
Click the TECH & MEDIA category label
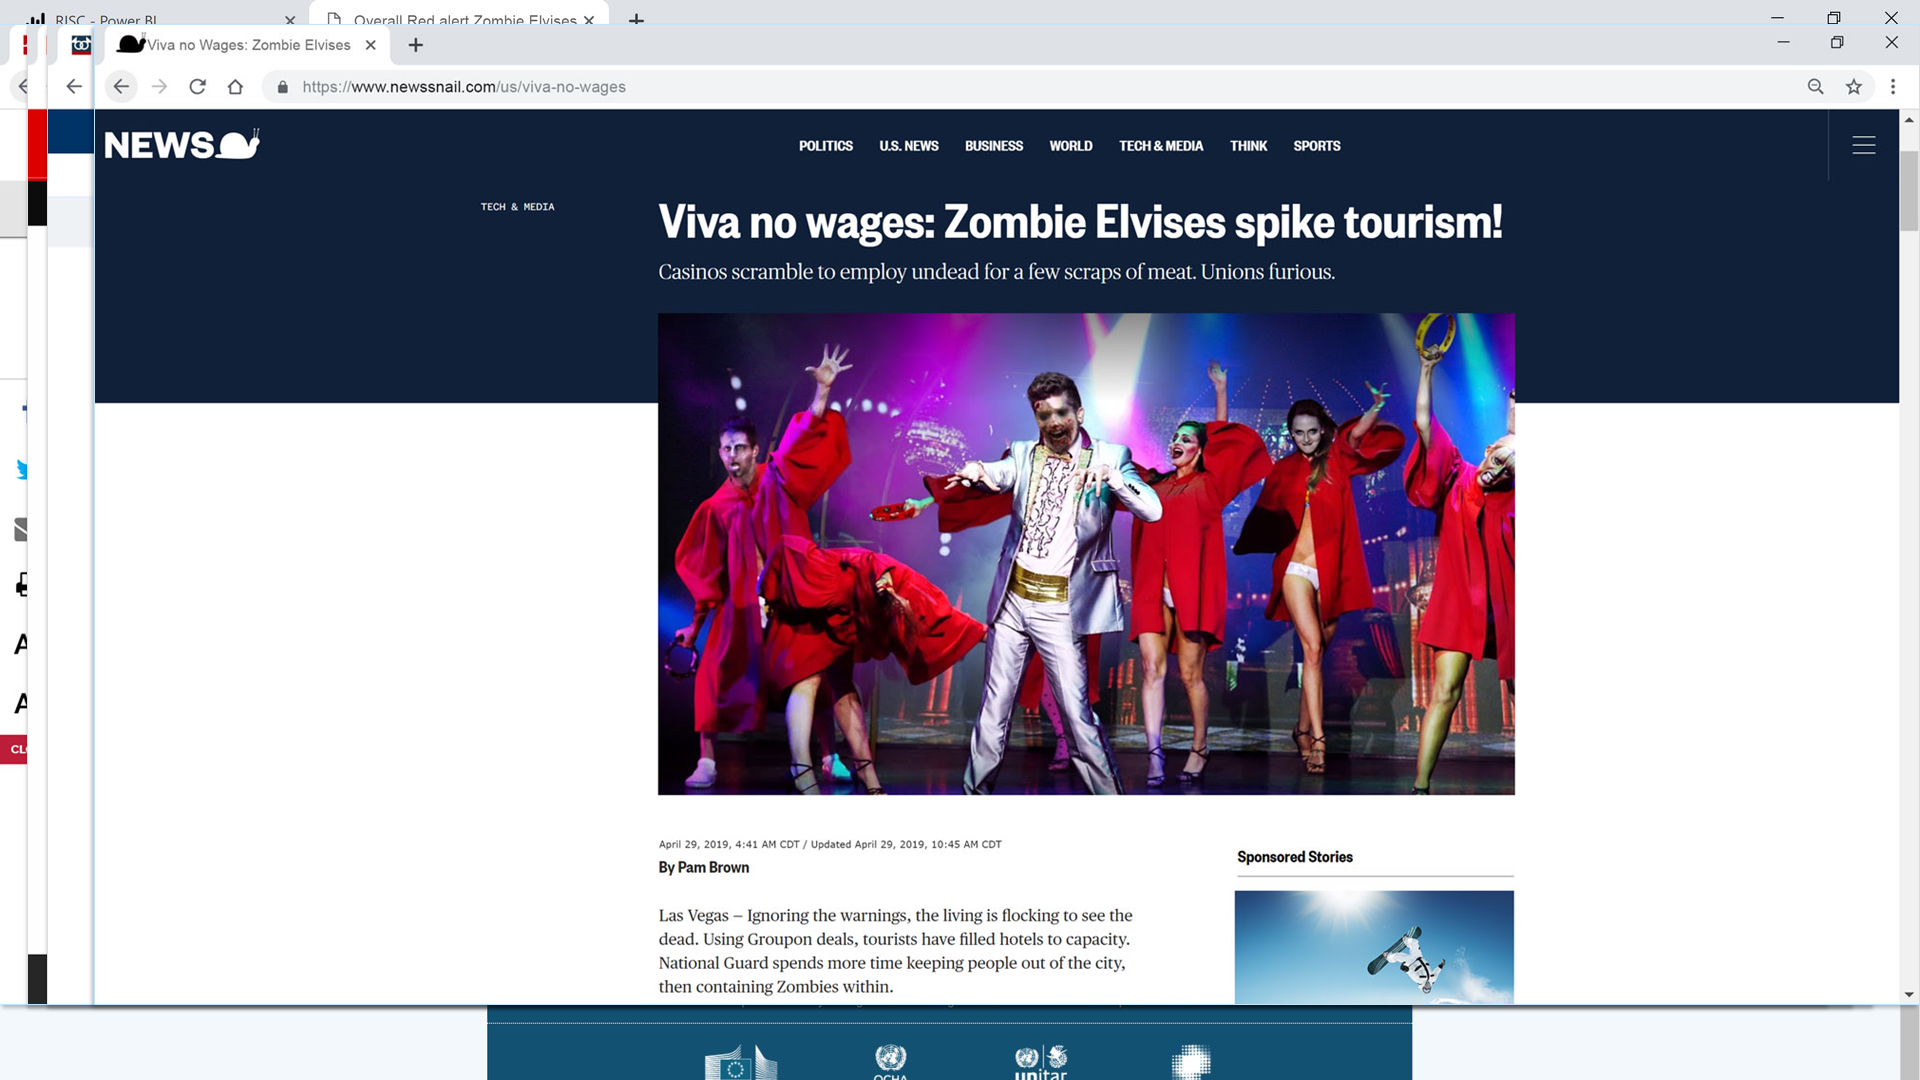click(517, 207)
